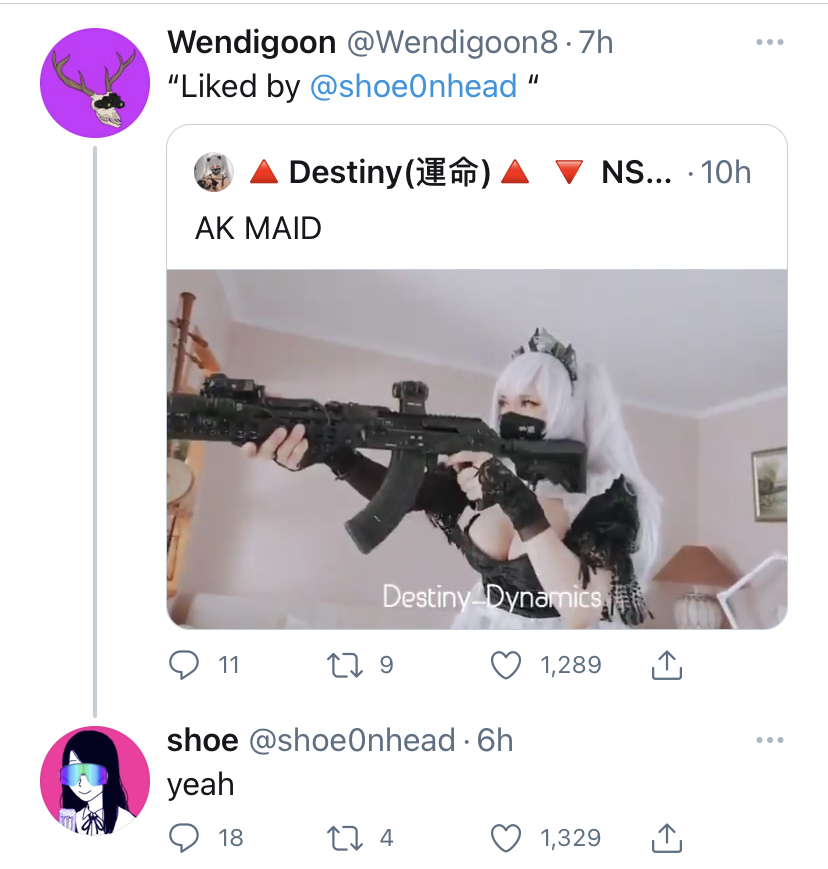Open Wendigoon display name profile
Screen dimensions: 828x869
pyautogui.click(x=252, y=42)
